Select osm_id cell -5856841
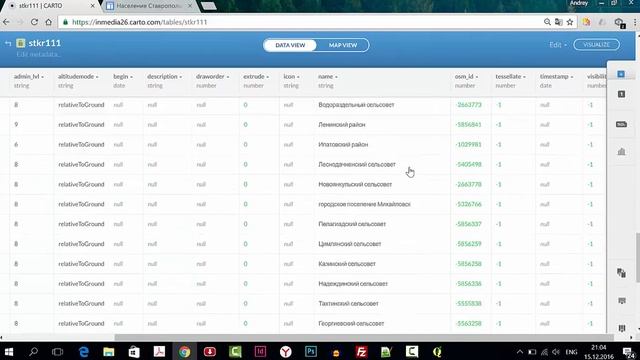The image size is (640, 360). (x=469, y=124)
